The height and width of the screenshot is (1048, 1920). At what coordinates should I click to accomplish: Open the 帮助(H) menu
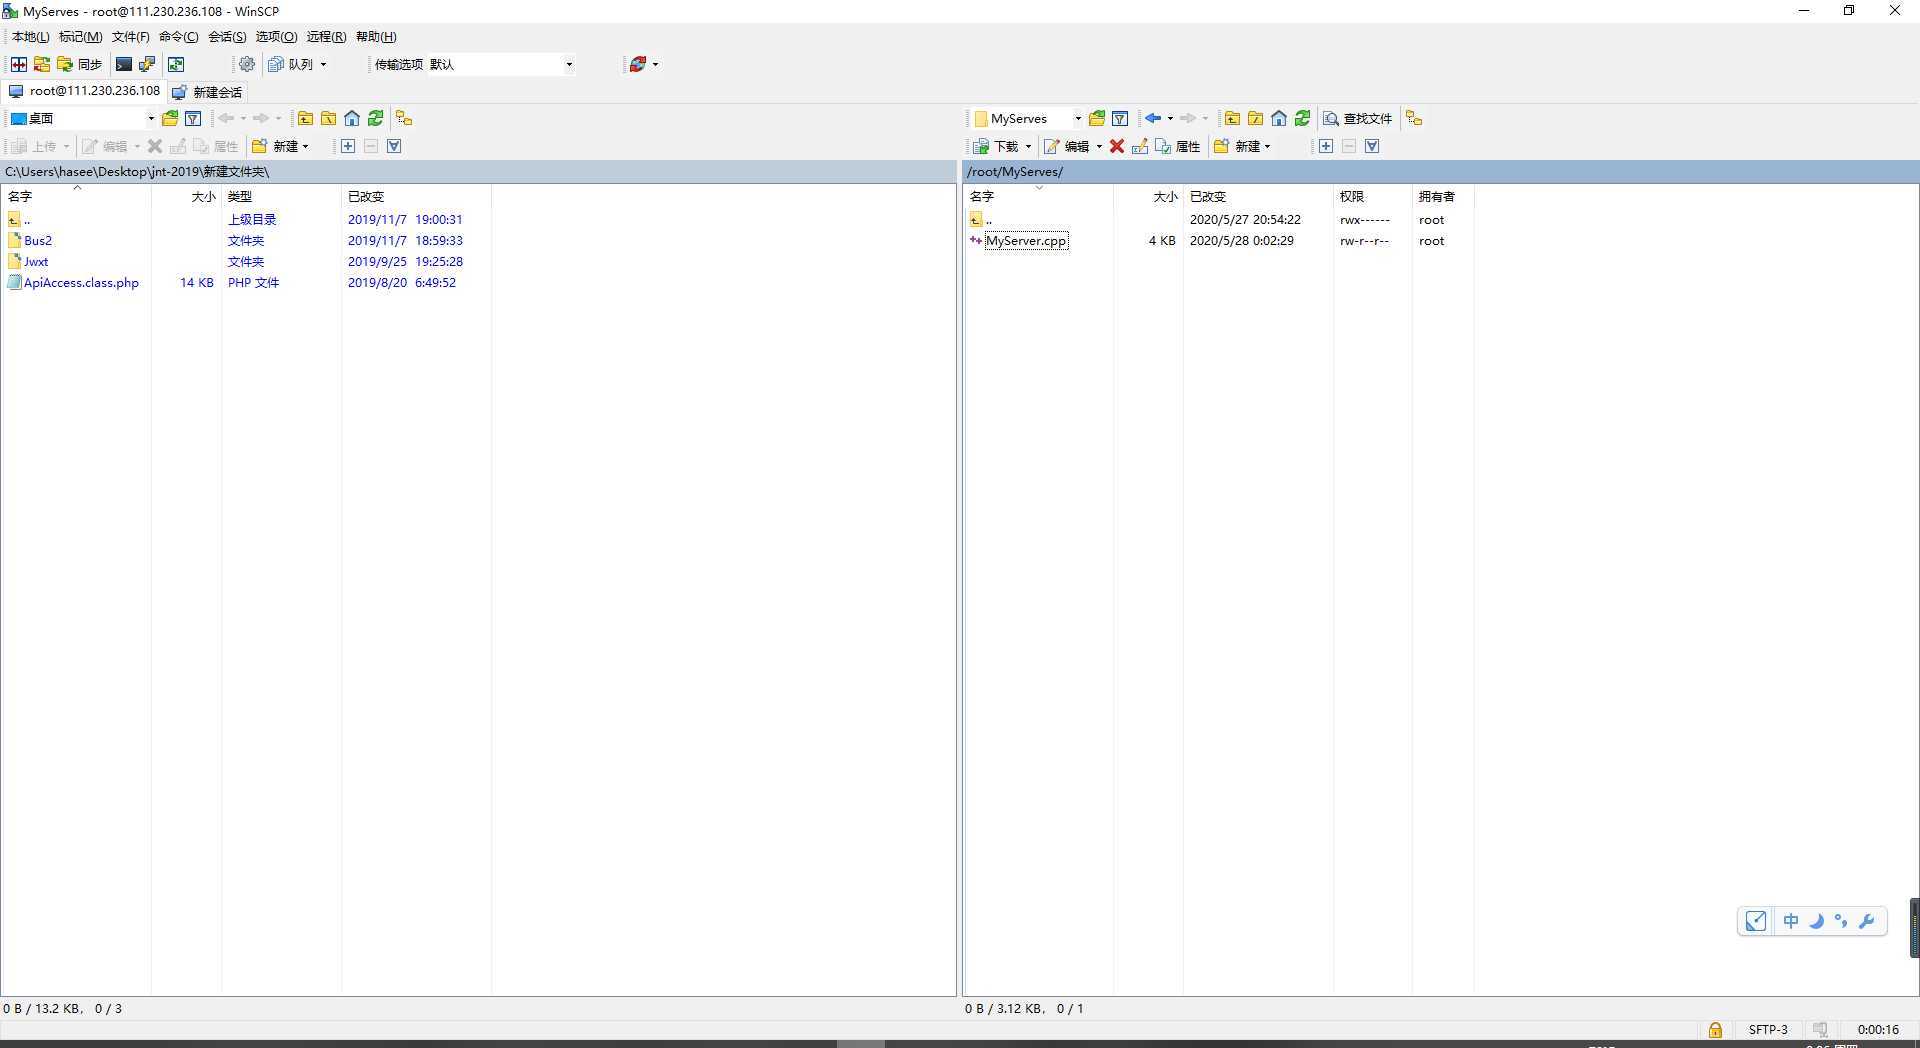coord(376,37)
